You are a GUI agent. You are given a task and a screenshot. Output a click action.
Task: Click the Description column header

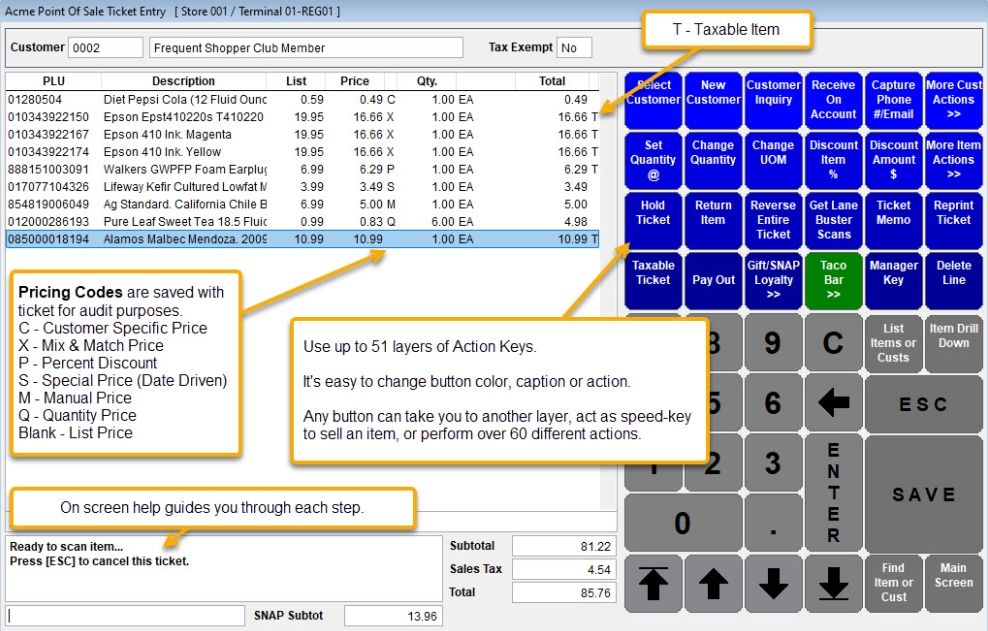tap(183, 81)
